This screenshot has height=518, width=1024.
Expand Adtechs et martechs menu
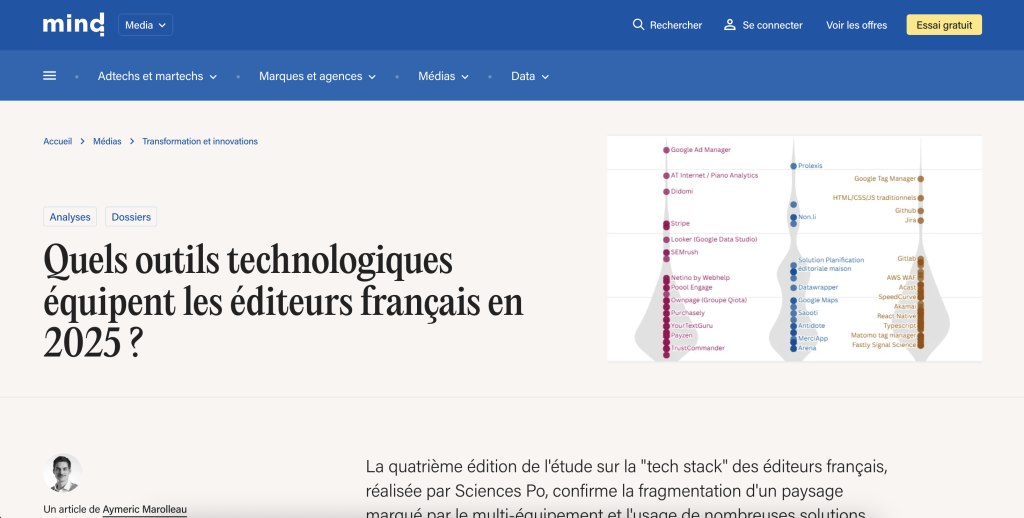(x=157, y=76)
